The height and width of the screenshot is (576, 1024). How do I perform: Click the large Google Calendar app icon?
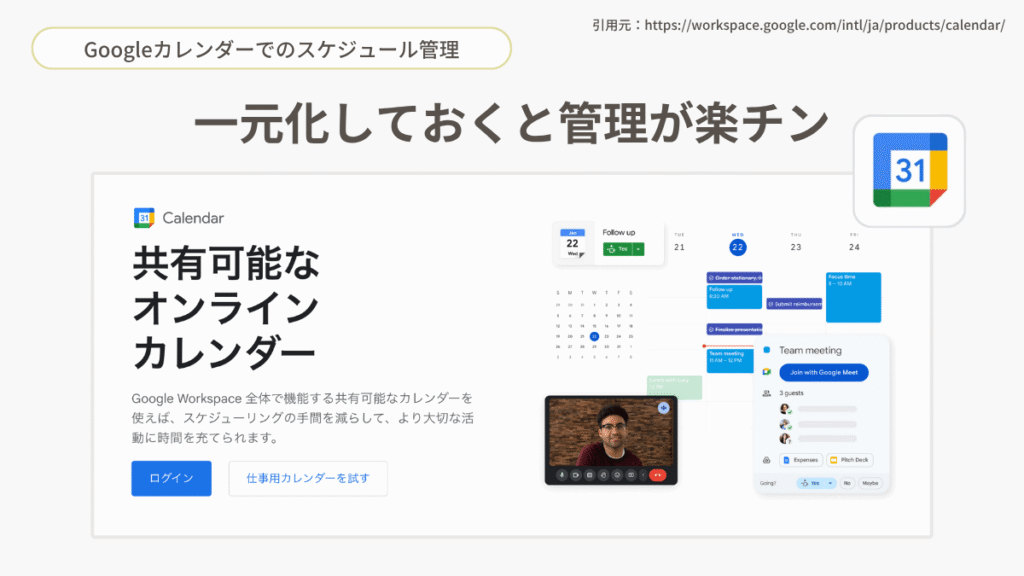909,170
